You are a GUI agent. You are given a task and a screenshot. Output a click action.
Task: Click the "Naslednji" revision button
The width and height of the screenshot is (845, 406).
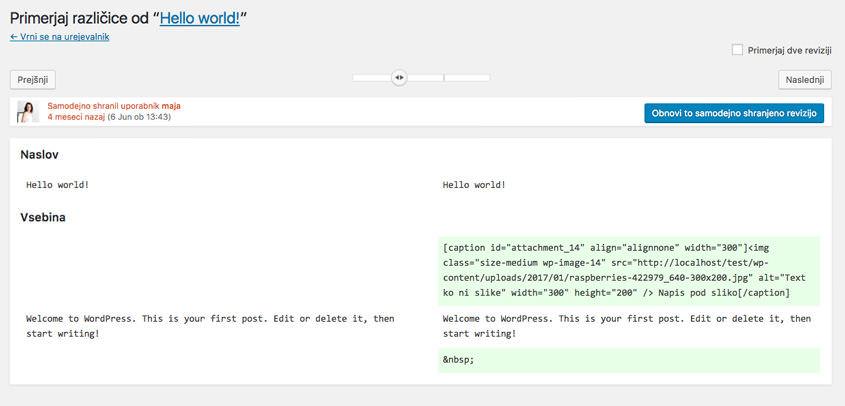805,80
